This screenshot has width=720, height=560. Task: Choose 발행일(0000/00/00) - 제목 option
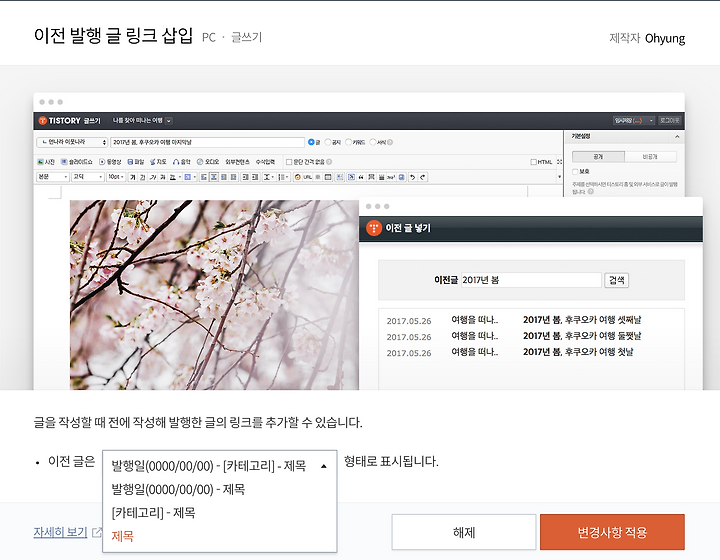[178, 489]
